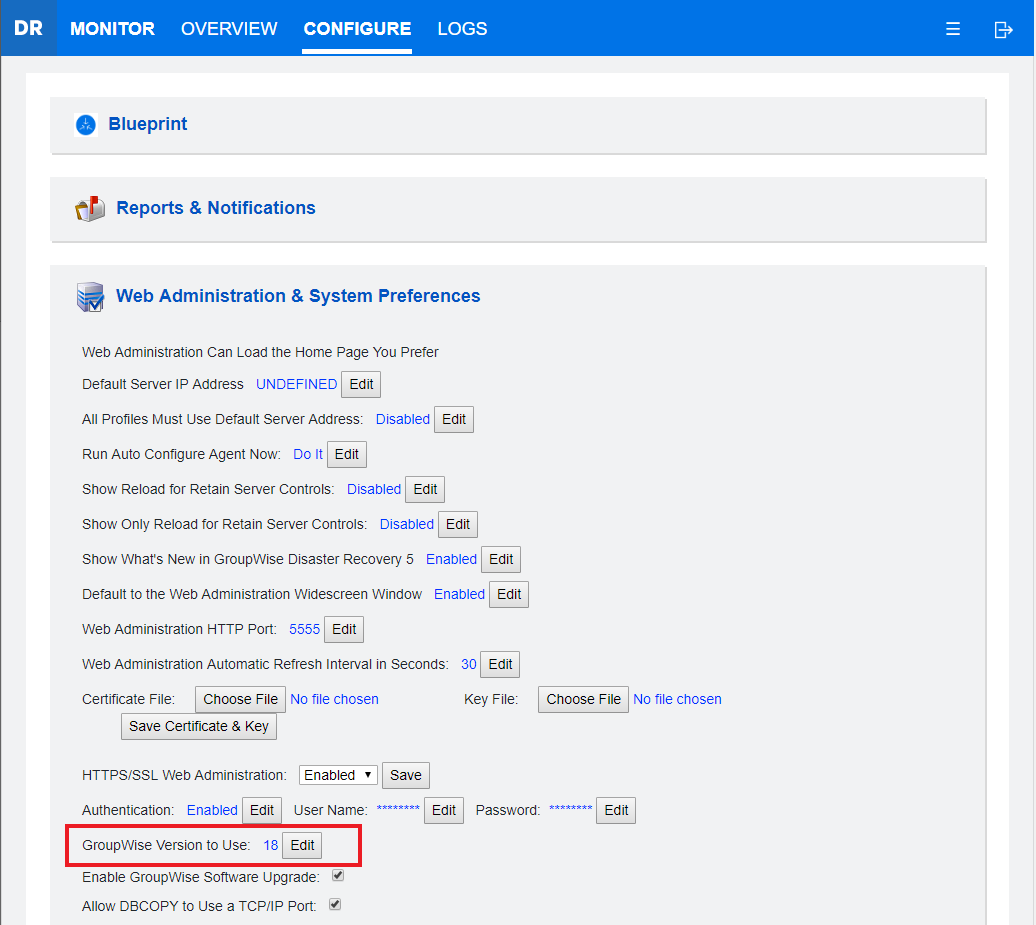Edit the Default Server IP Address
1036x925 pixels.
361,385
